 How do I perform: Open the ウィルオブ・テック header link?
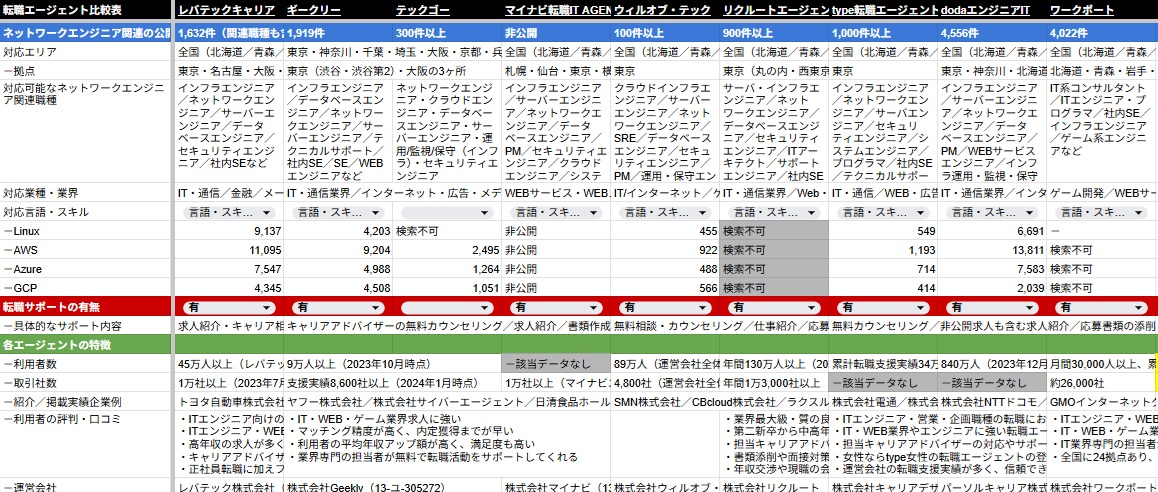[662, 10]
